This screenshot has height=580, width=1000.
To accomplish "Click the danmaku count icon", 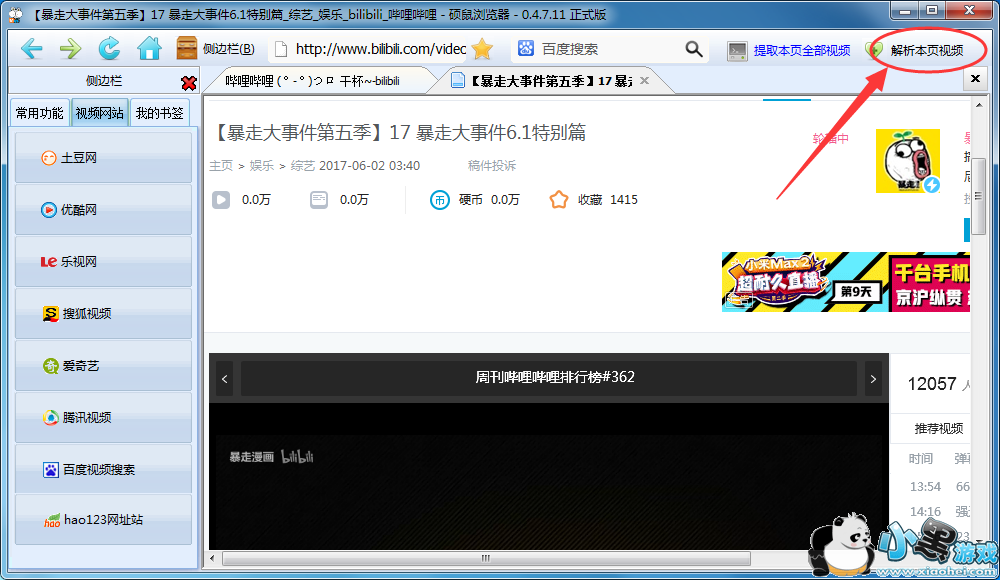I will click(319, 200).
